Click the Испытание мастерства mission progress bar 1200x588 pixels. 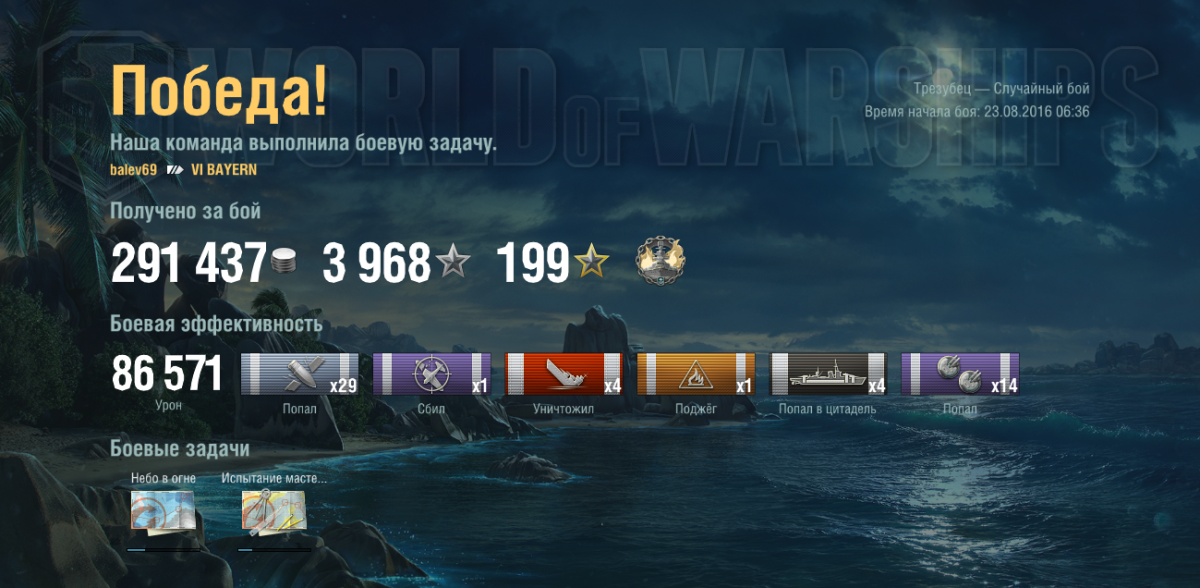276,549
